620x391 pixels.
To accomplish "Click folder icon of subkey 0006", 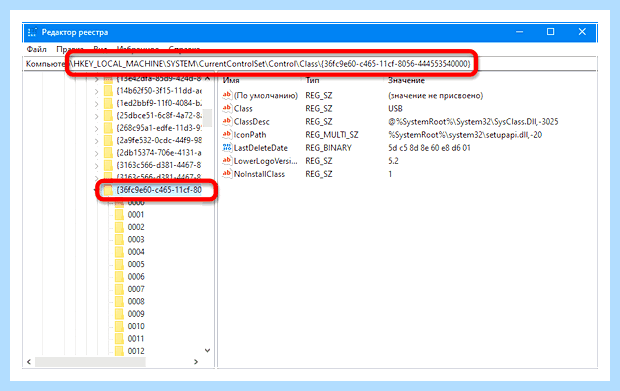I will [119, 276].
